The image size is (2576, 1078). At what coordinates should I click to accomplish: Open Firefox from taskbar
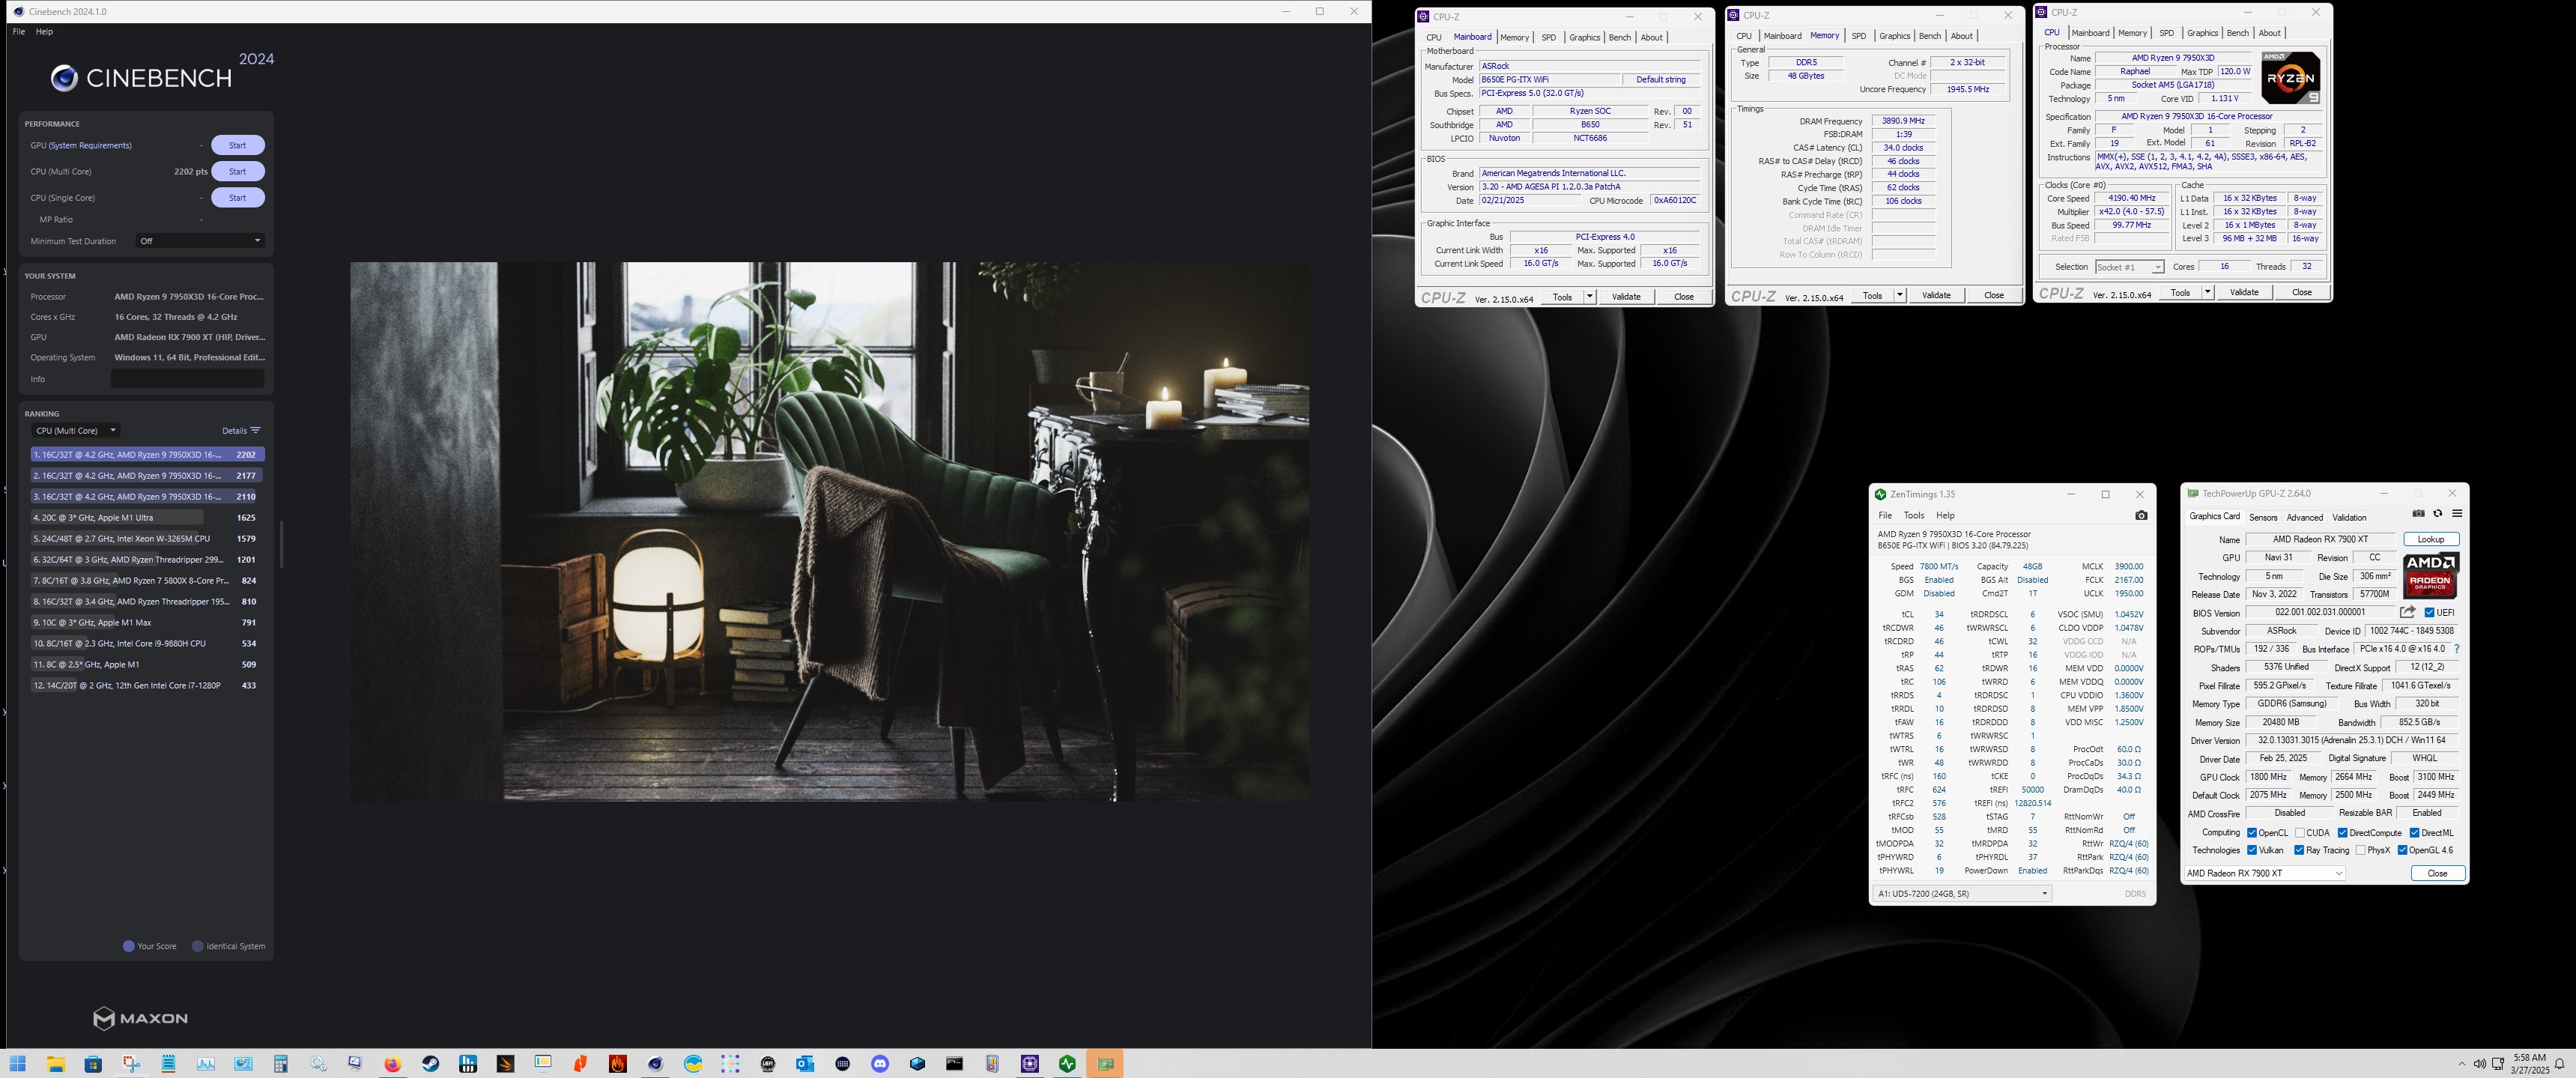393,1064
